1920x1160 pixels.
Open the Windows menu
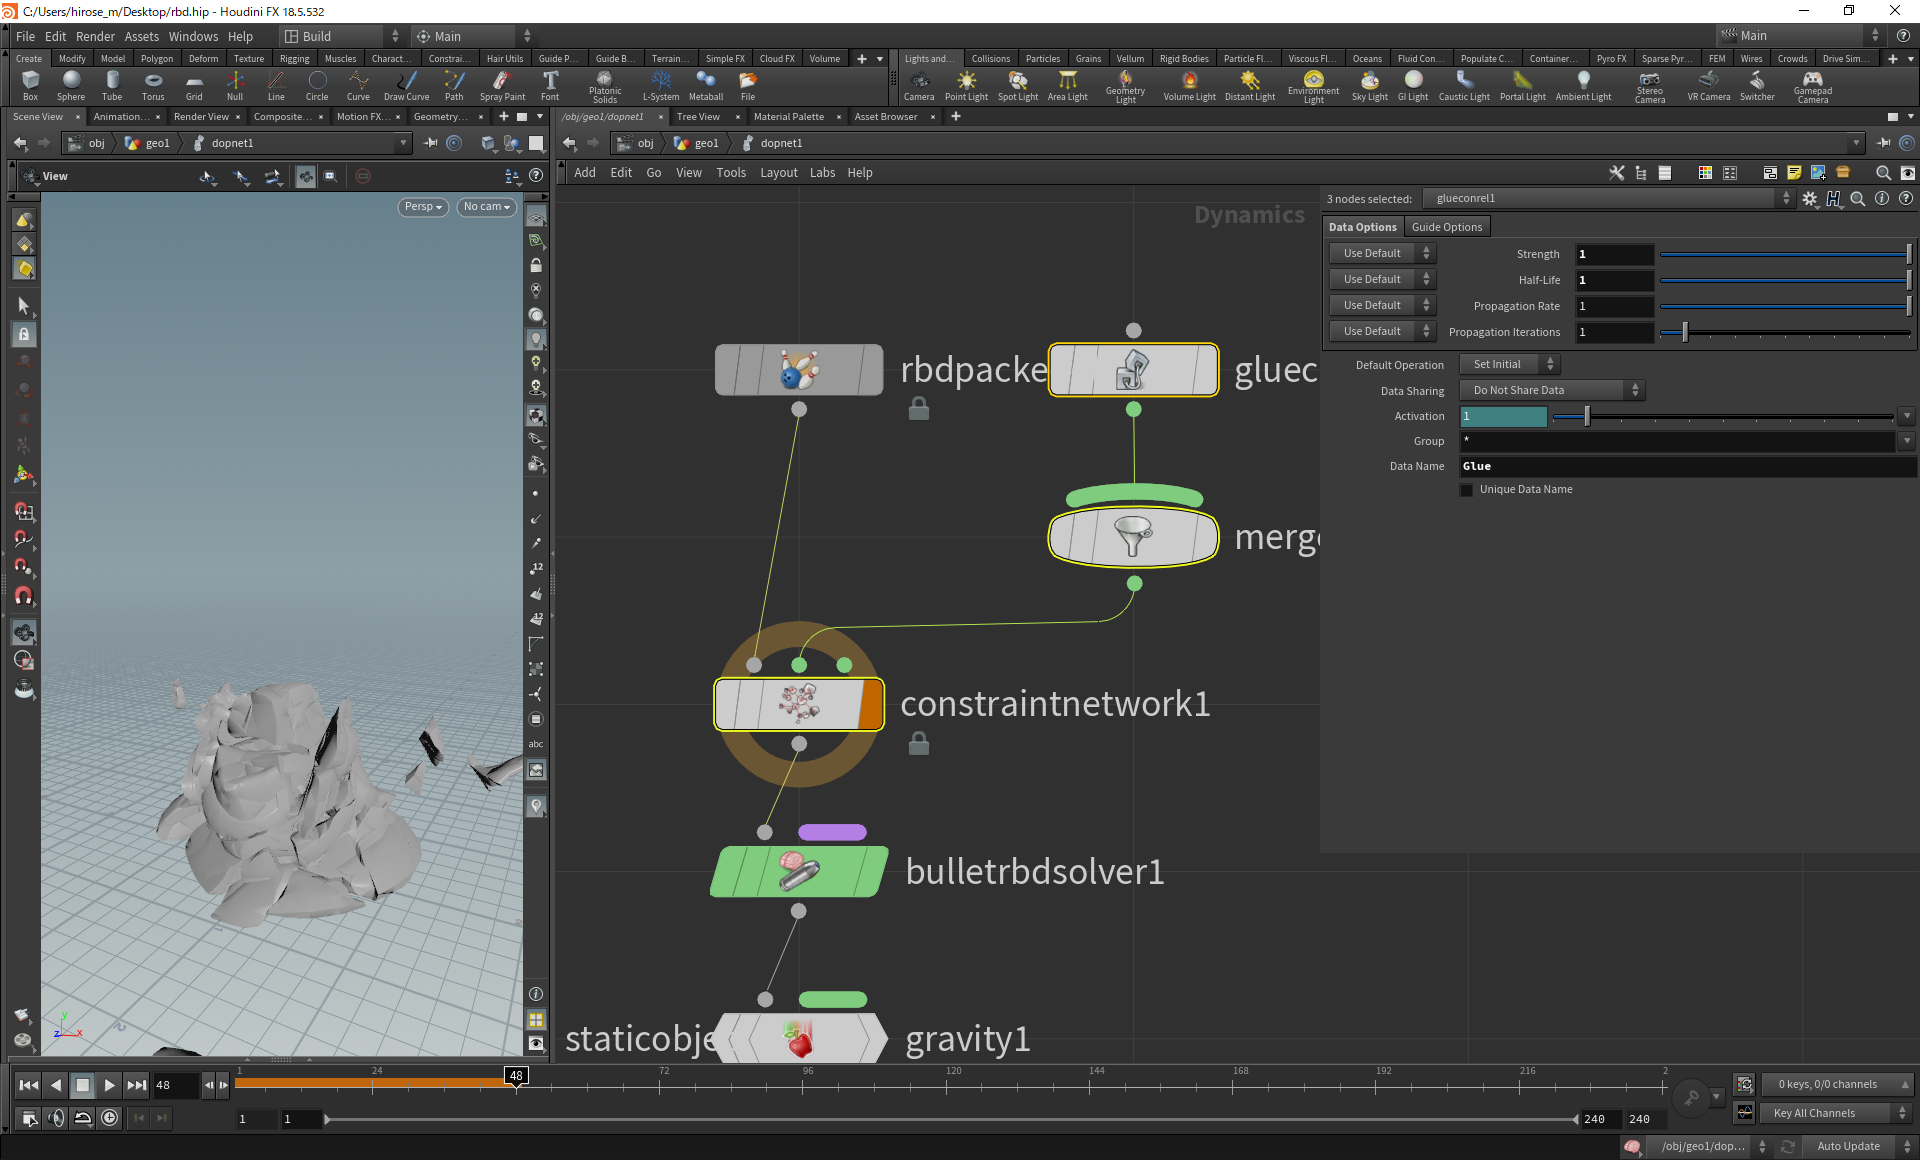[193, 36]
